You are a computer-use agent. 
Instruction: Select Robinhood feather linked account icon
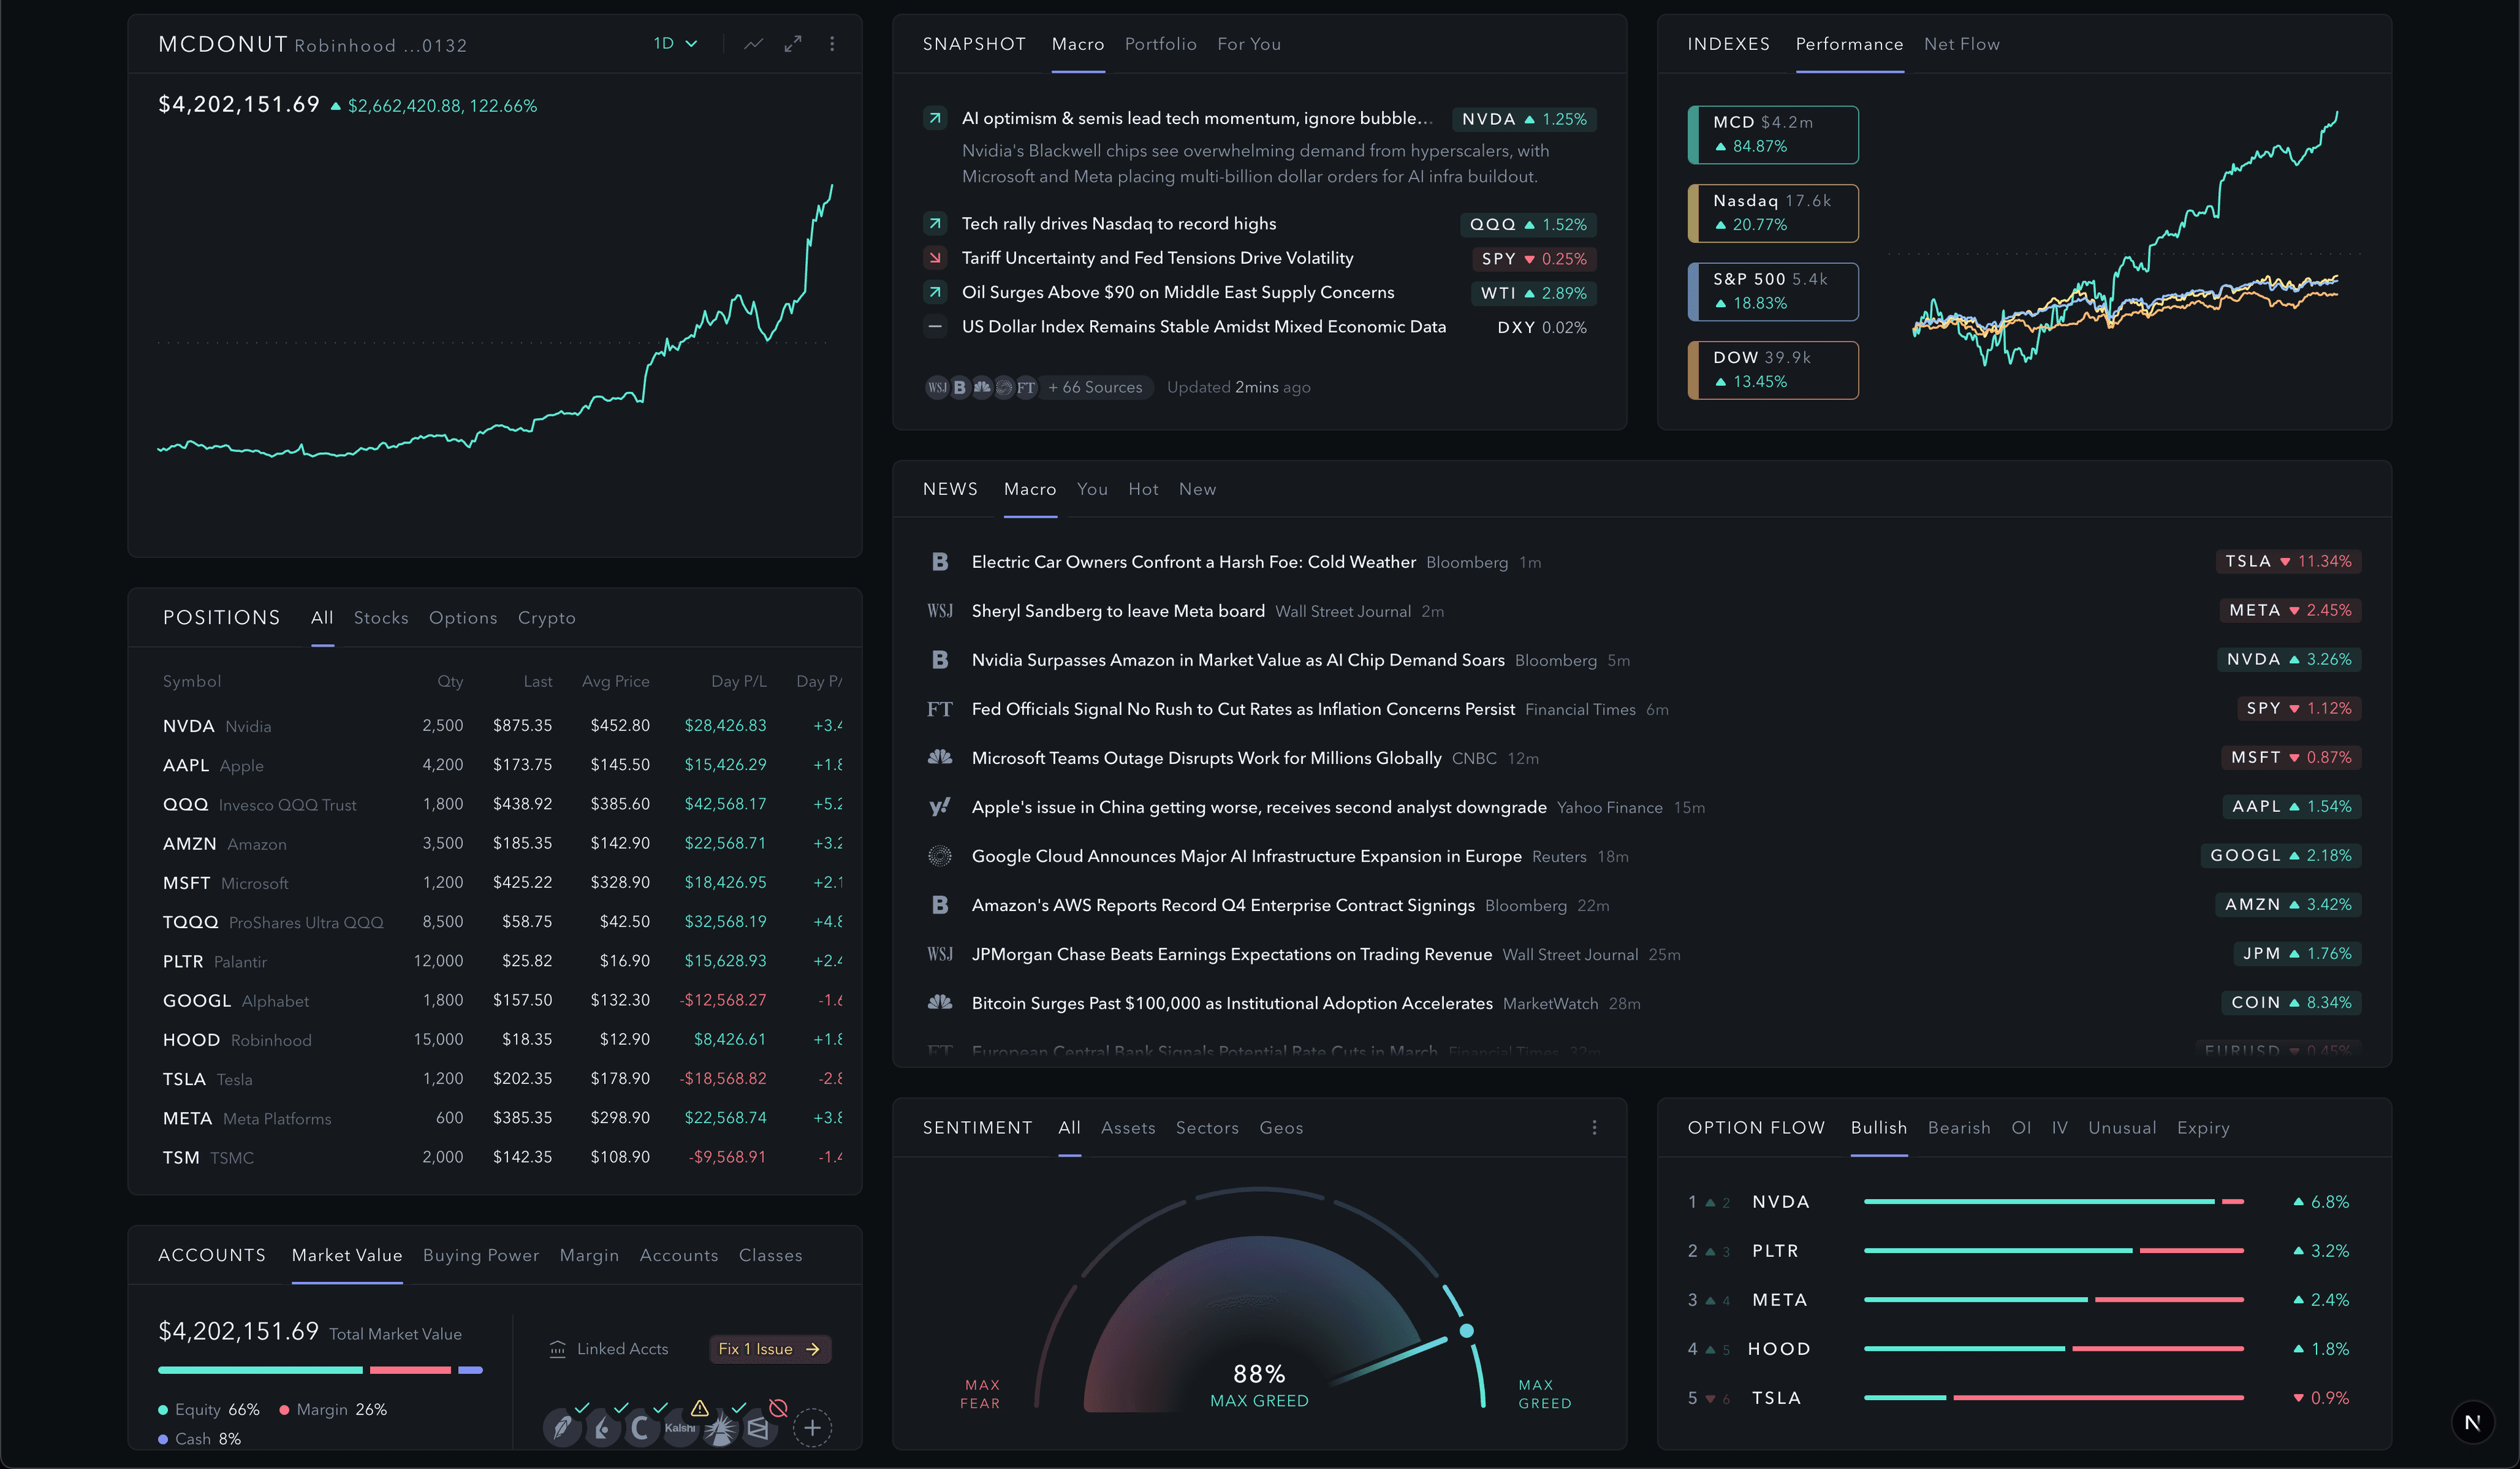[x=562, y=1428]
